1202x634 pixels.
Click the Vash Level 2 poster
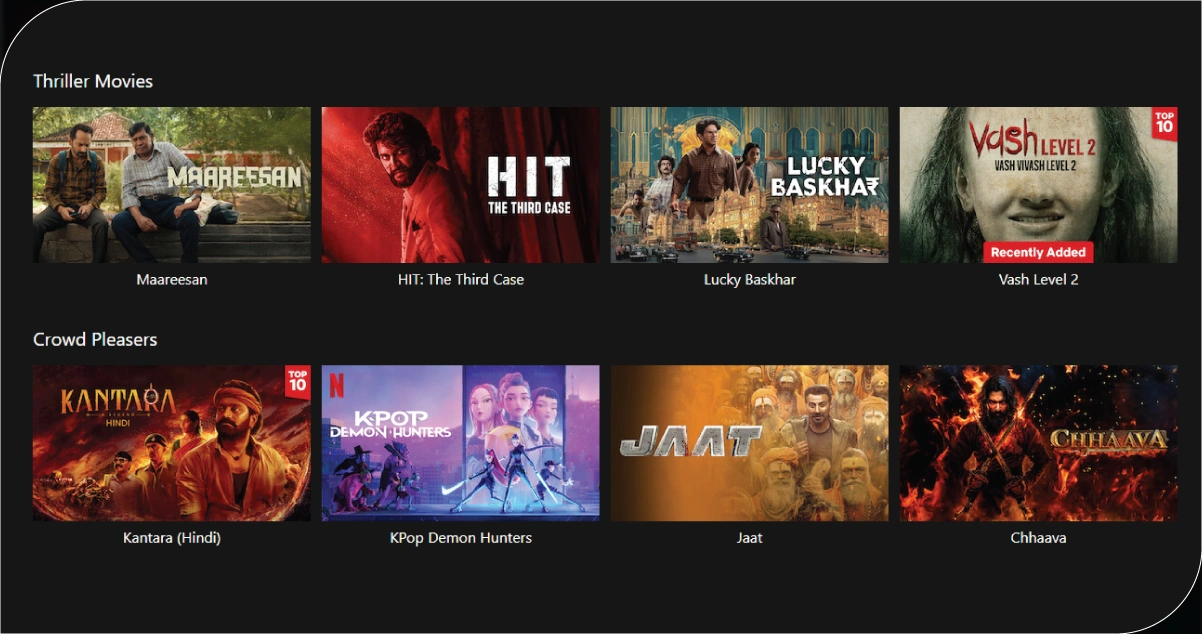coord(1038,185)
